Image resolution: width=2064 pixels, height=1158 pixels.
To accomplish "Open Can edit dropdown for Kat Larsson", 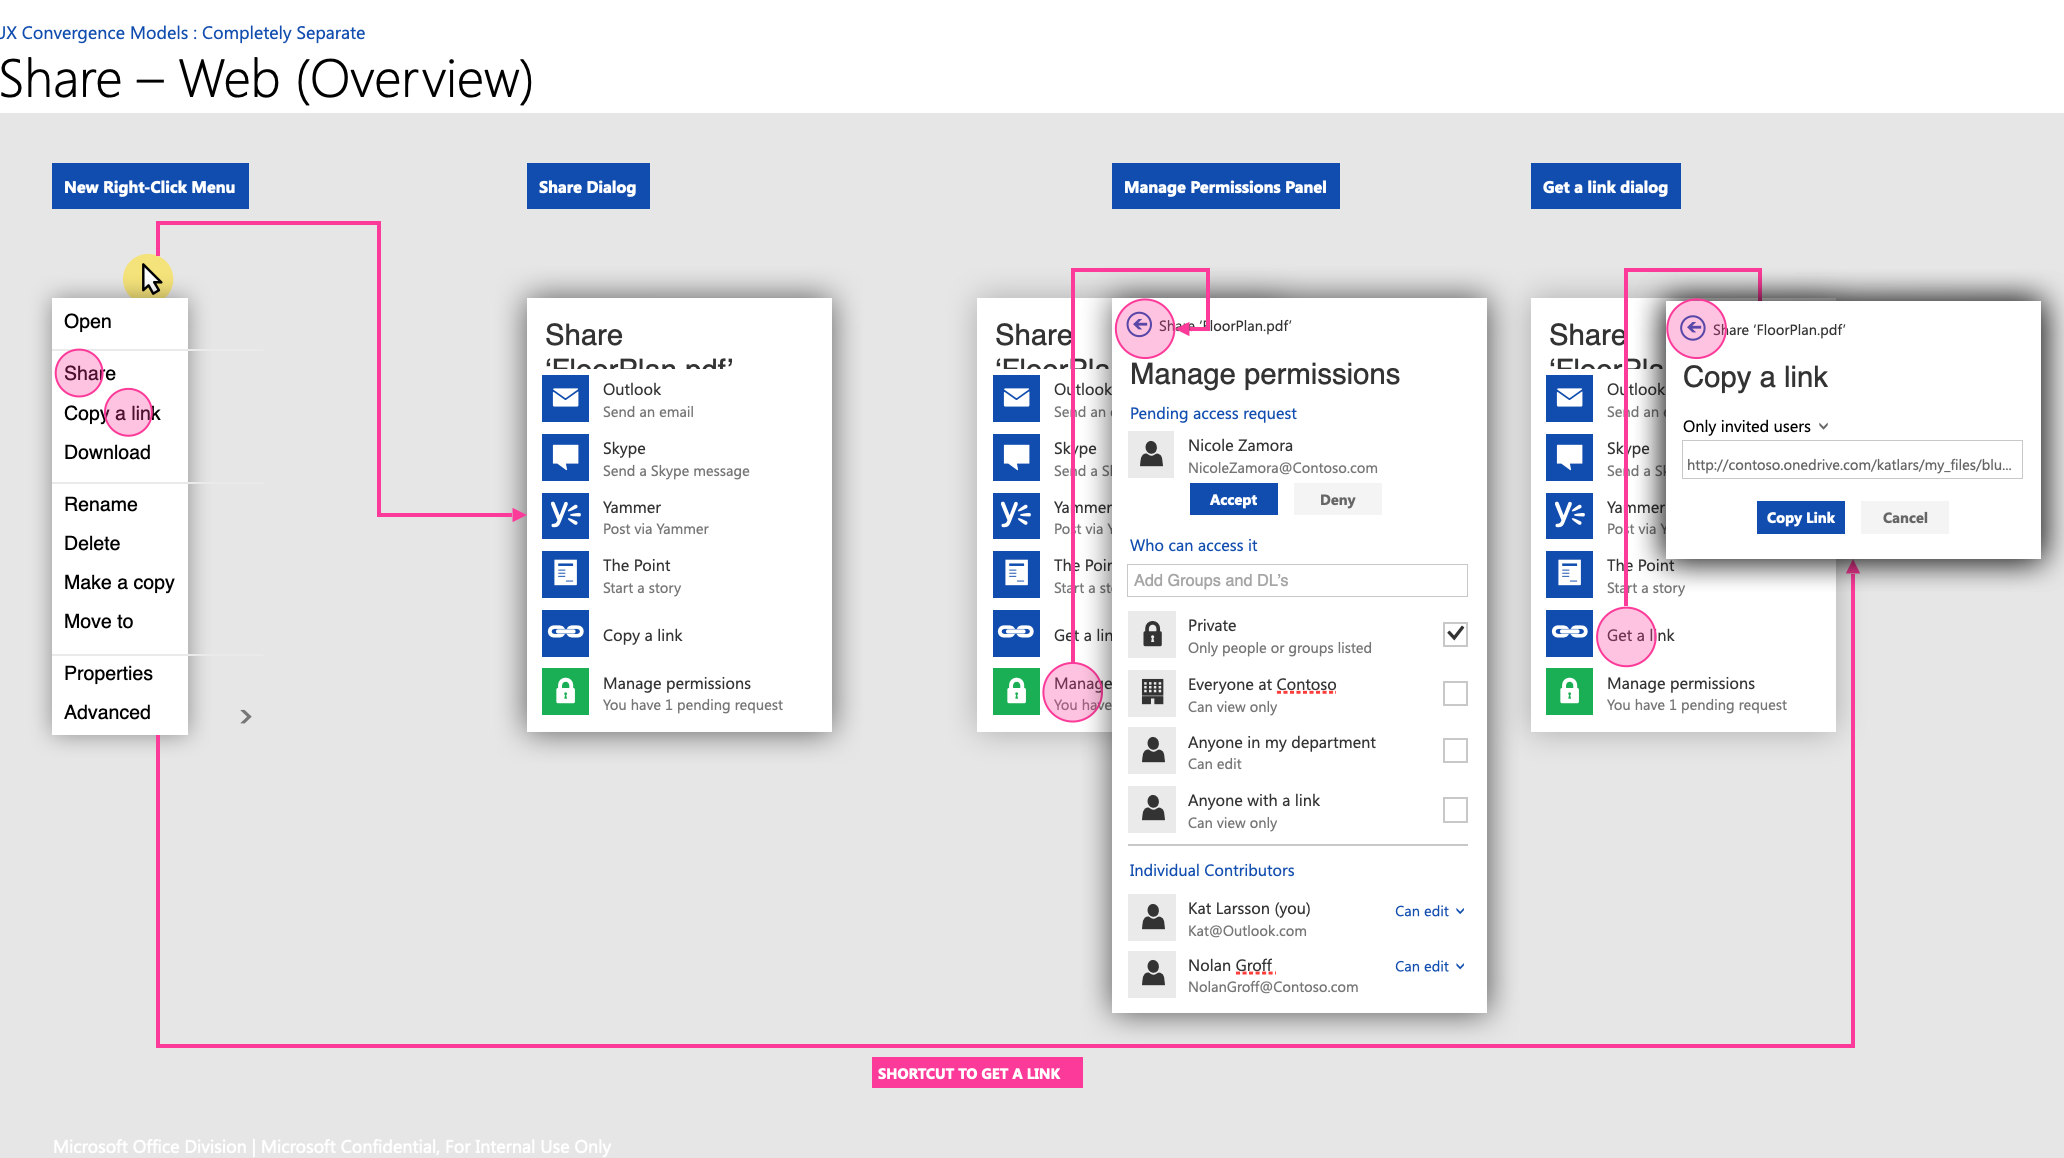I will [1430, 911].
